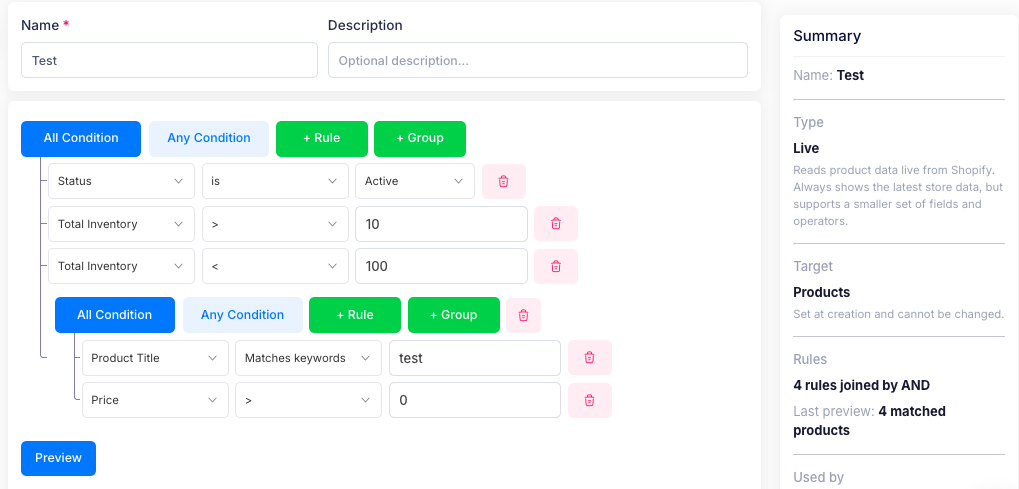Viewport: 1019px width, 489px height.
Task: Switch nested group to Any Condition
Action: 242,315
